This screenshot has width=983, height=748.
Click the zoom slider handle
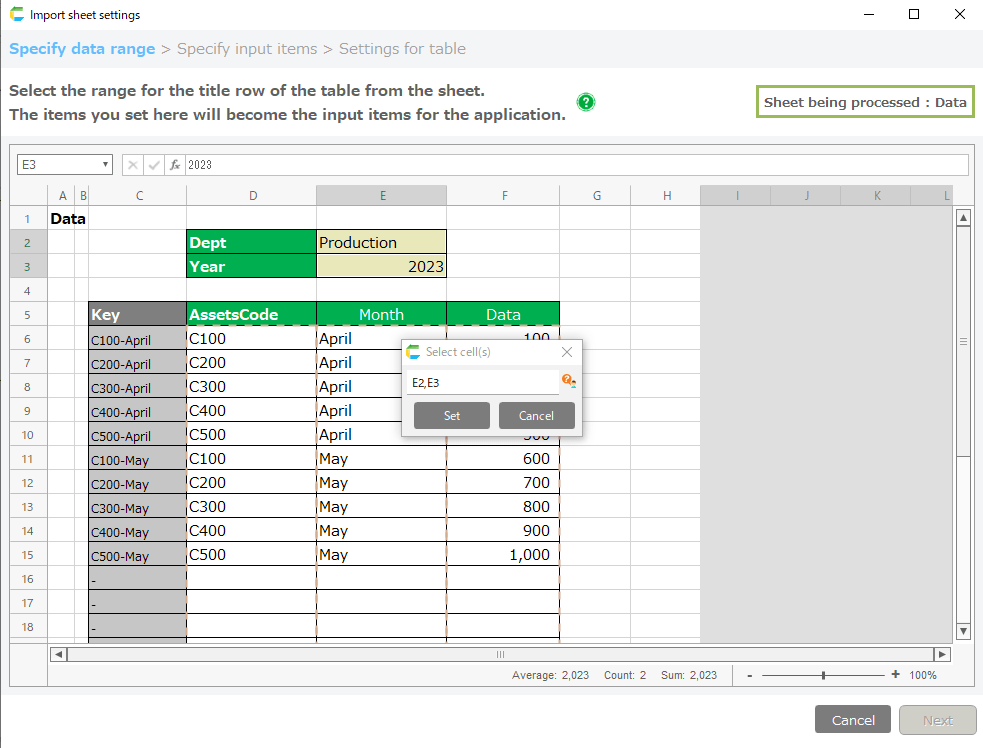pyautogui.click(x=823, y=675)
